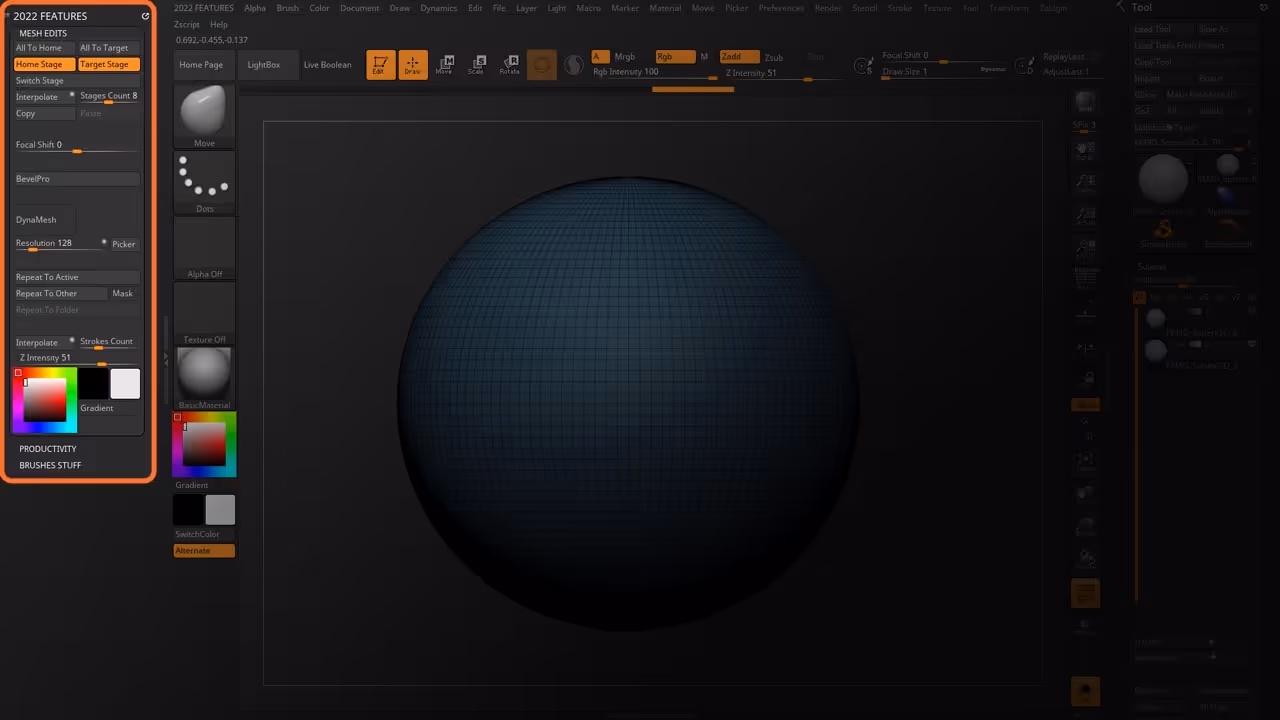Toggle the Alternate color button
This screenshot has height=720, width=1280.
click(204, 551)
